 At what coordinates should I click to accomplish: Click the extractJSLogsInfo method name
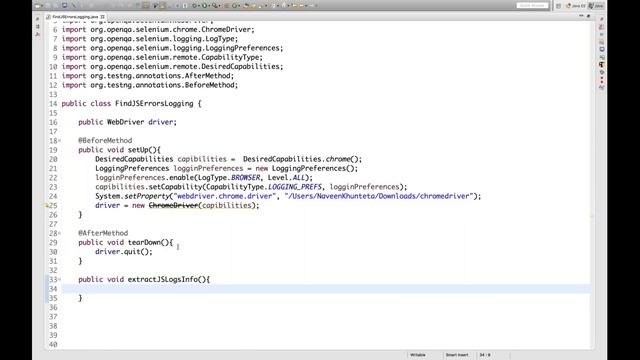(x=162, y=280)
